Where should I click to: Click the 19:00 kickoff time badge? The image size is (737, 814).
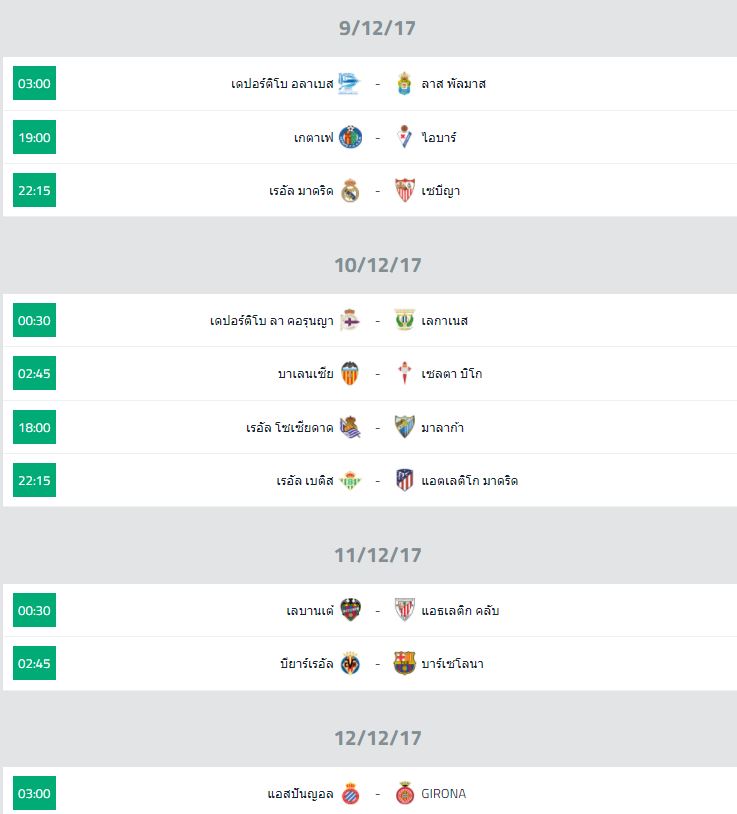click(x=34, y=137)
